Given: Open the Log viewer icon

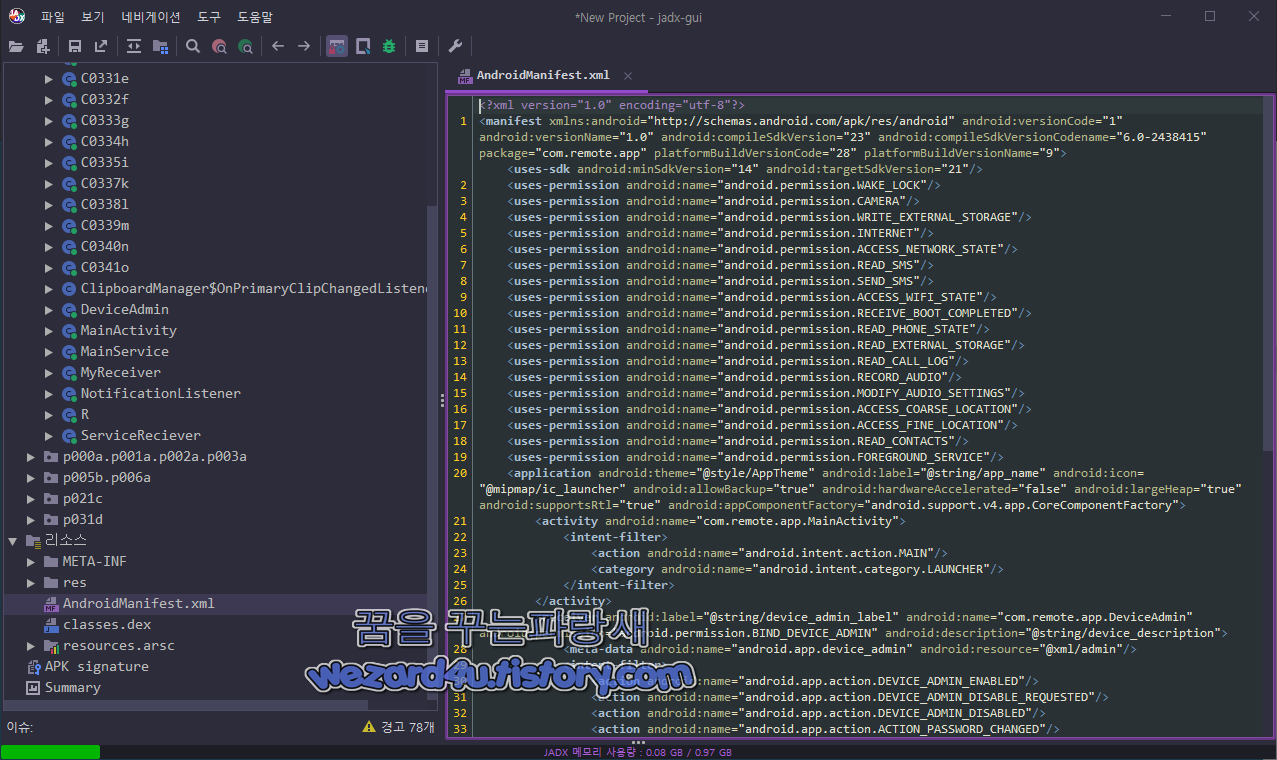Looking at the screenshot, I should [x=422, y=46].
